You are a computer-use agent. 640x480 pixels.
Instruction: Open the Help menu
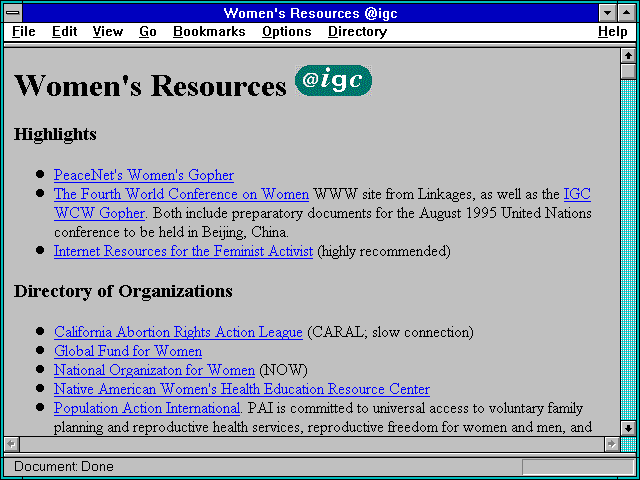point(613,32)
